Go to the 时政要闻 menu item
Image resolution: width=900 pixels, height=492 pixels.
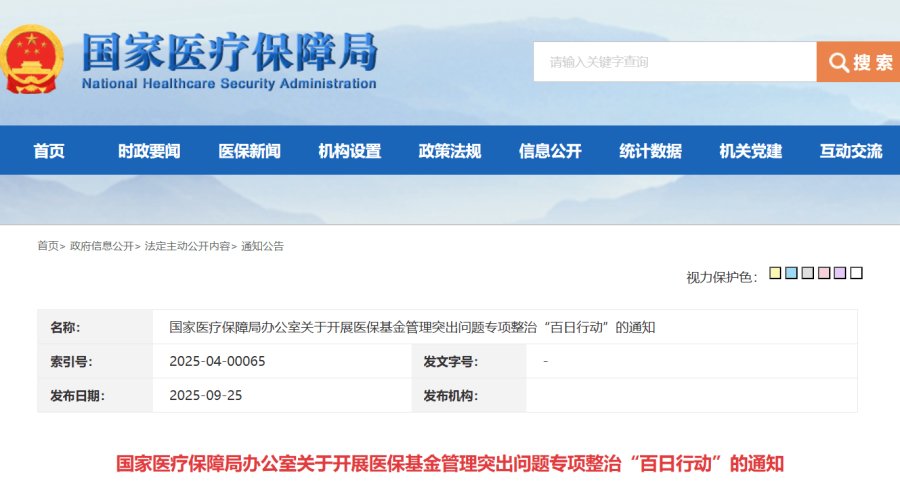(149, 151)
